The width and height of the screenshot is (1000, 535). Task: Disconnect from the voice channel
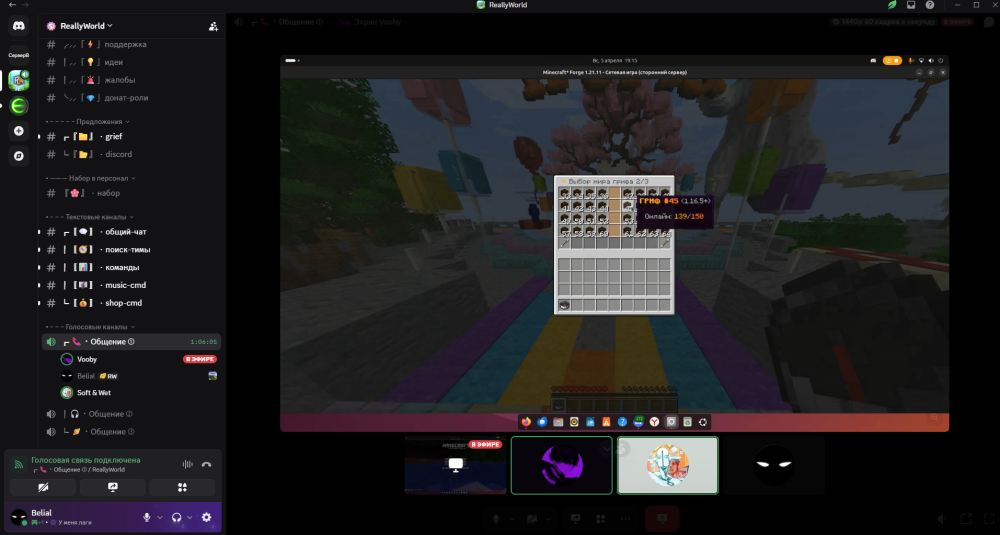coord(207,465)
